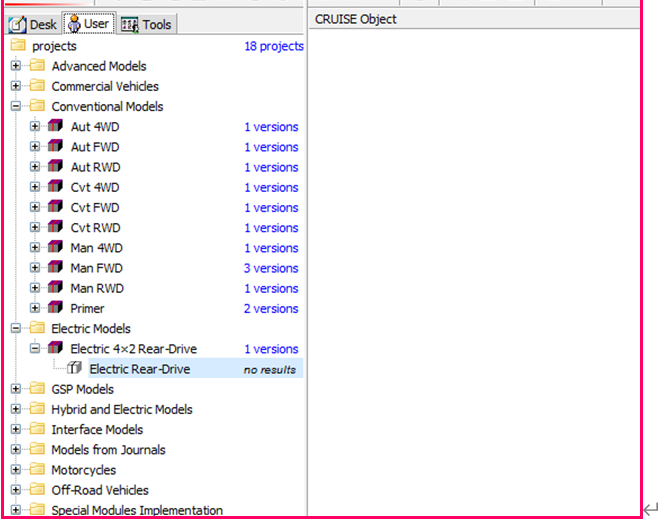Expand the Hybrid and Electric Models folder
The image size is (659, 521).
pos(16,409)
